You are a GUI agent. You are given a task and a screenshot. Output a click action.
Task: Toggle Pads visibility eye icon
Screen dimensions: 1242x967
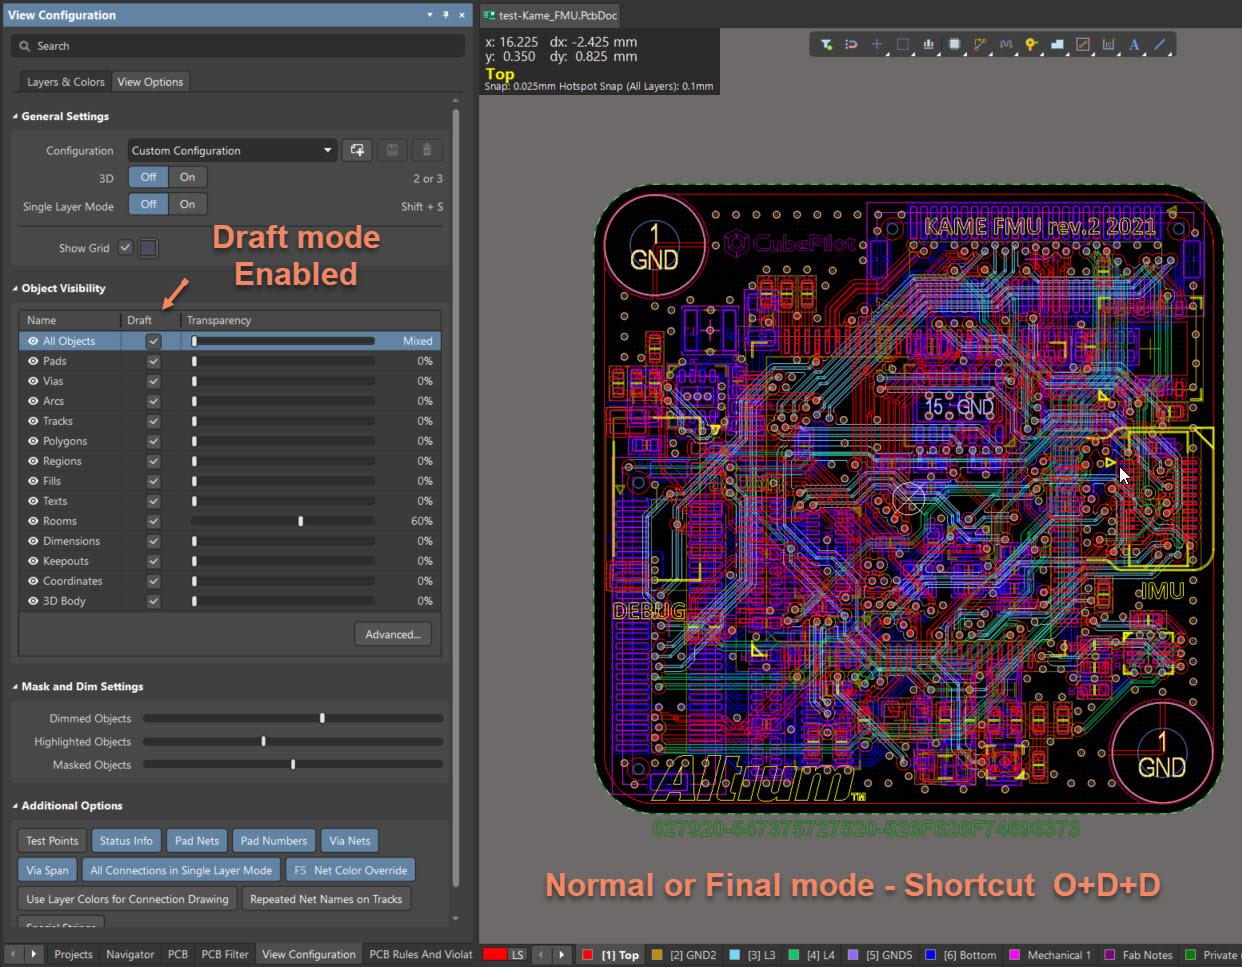tap(33, 361)
